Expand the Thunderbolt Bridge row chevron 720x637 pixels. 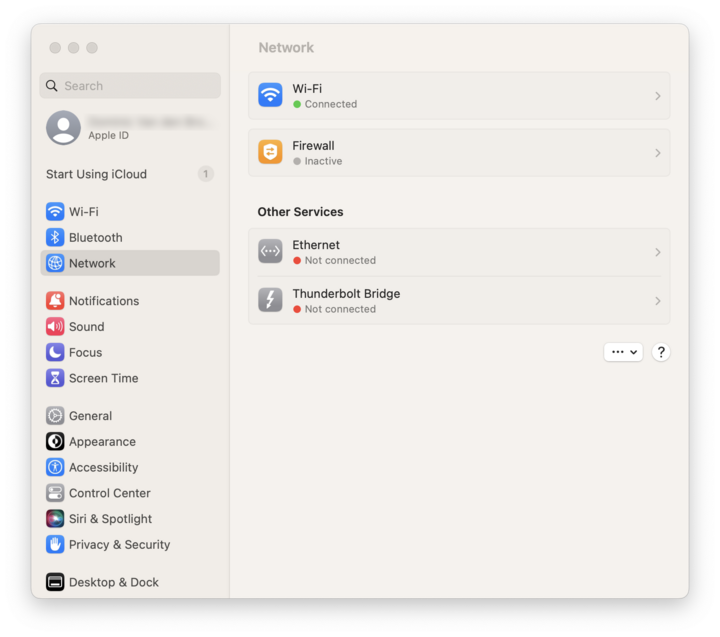(657, 301)
